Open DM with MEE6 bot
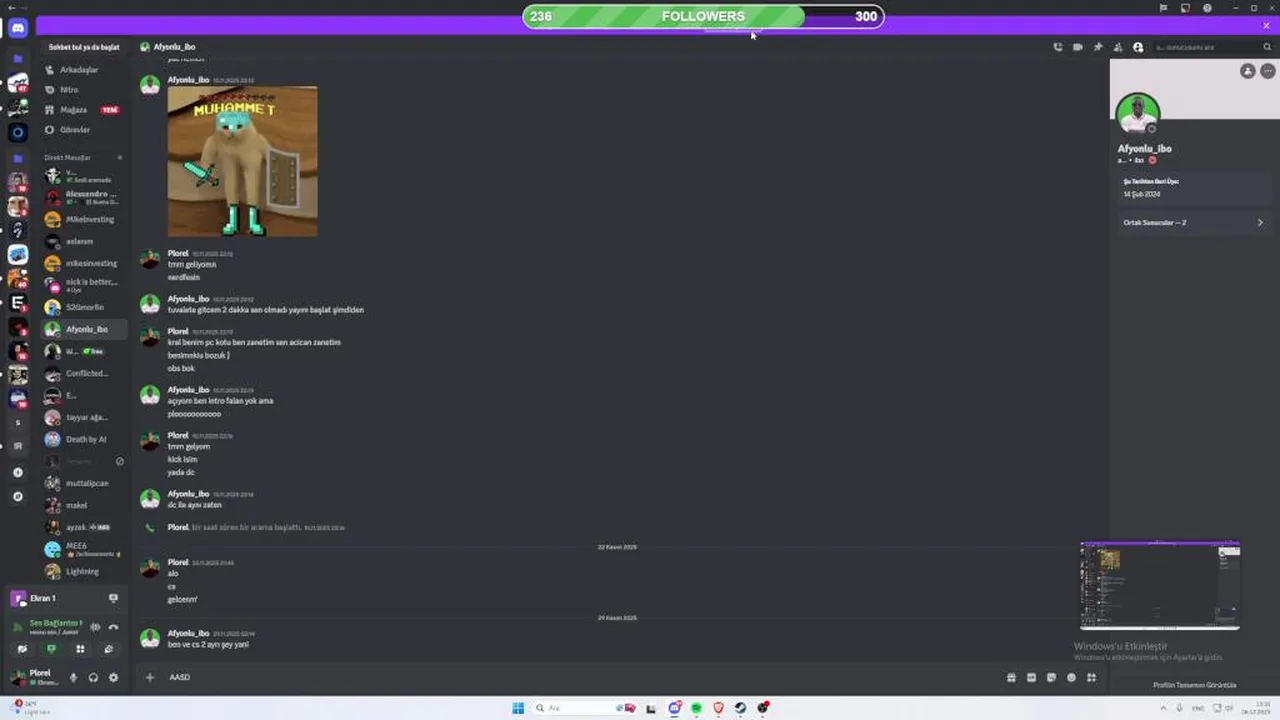The height and width of the screenshot is (720, 1280). (86, 549)
